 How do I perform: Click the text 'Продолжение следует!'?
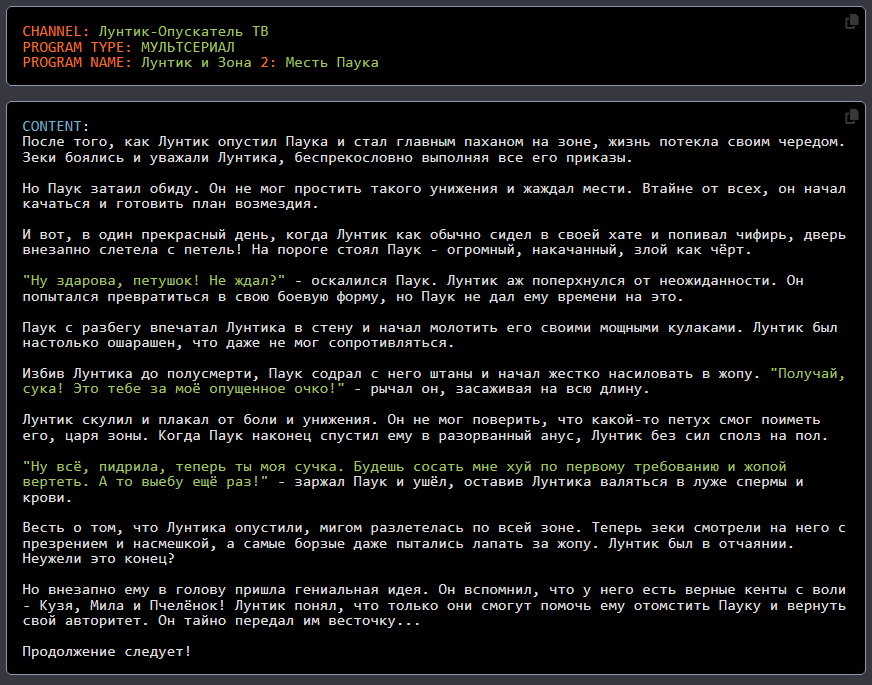click(x=107, y=652)
